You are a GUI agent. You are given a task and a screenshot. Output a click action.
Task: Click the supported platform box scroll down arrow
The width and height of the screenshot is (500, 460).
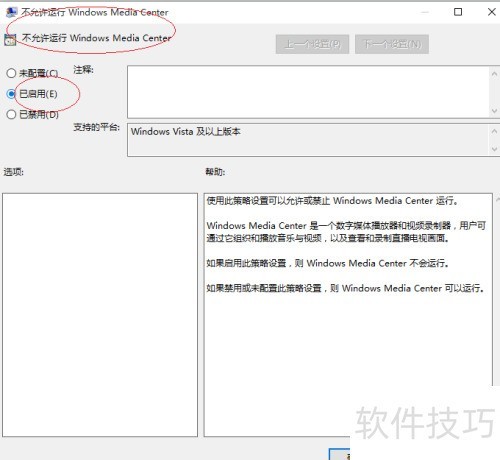click(x=494, y=149)
